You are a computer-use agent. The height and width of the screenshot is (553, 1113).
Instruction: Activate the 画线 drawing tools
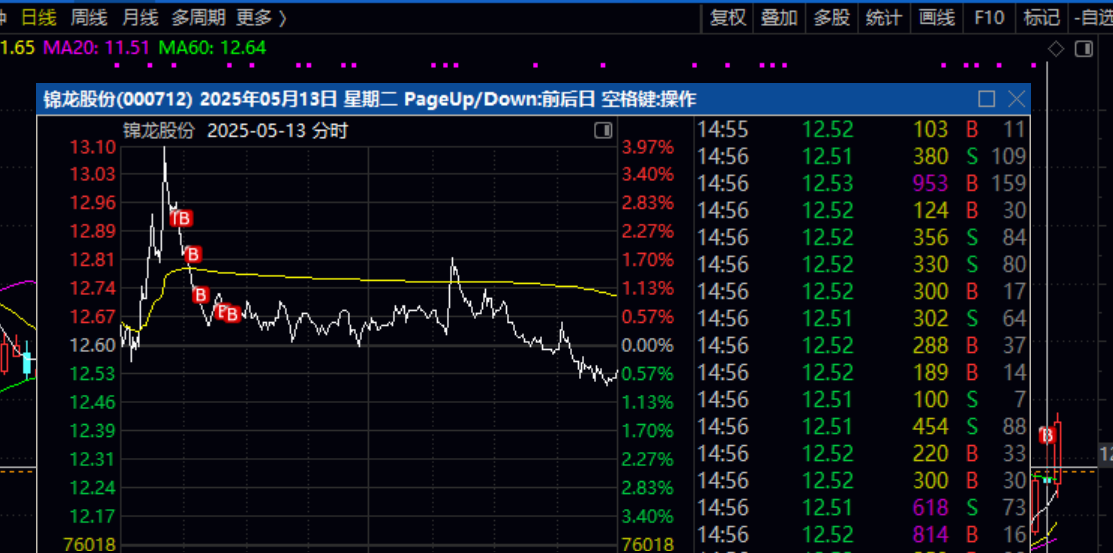pyautogui.click(x=936, y=18)
